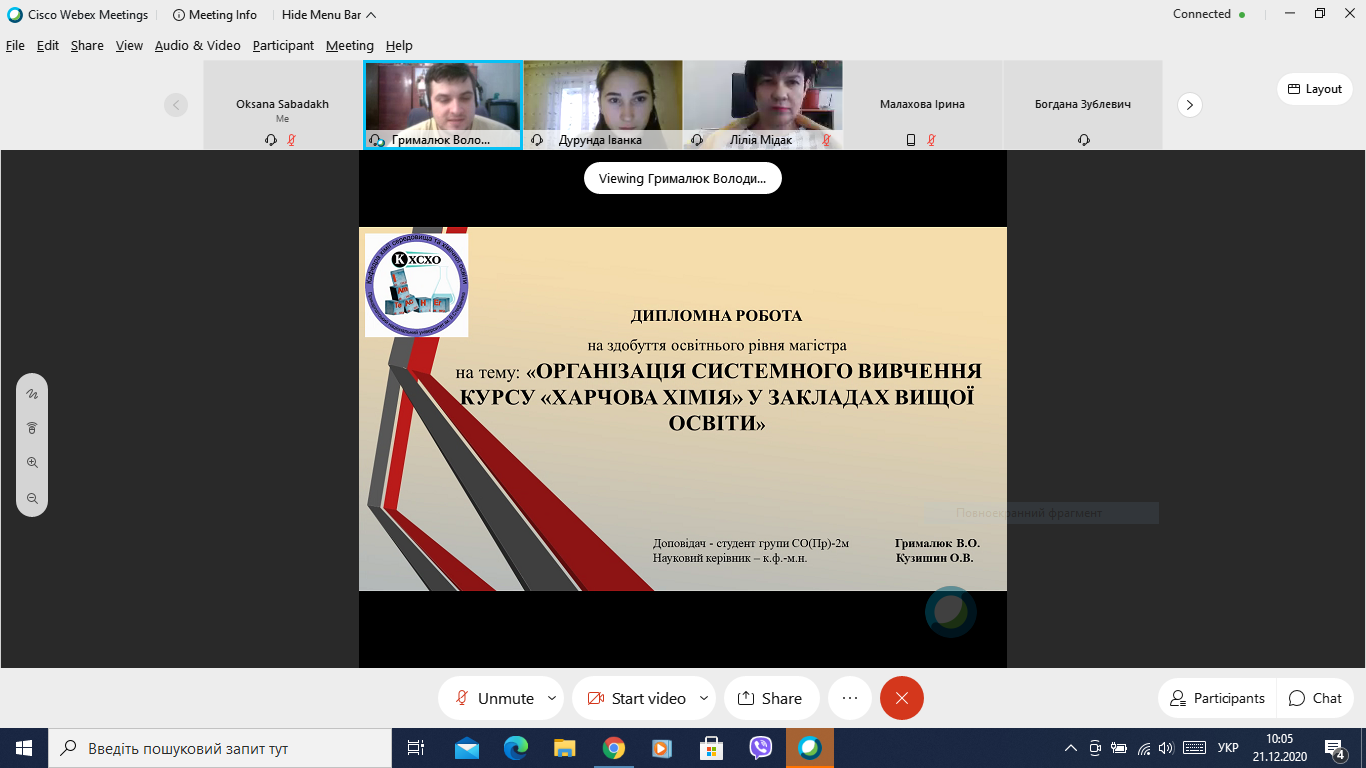The height and width of the screenshot is (768, 1366).
Task: Toggle the Participants panel
Action: (1216, 698)
